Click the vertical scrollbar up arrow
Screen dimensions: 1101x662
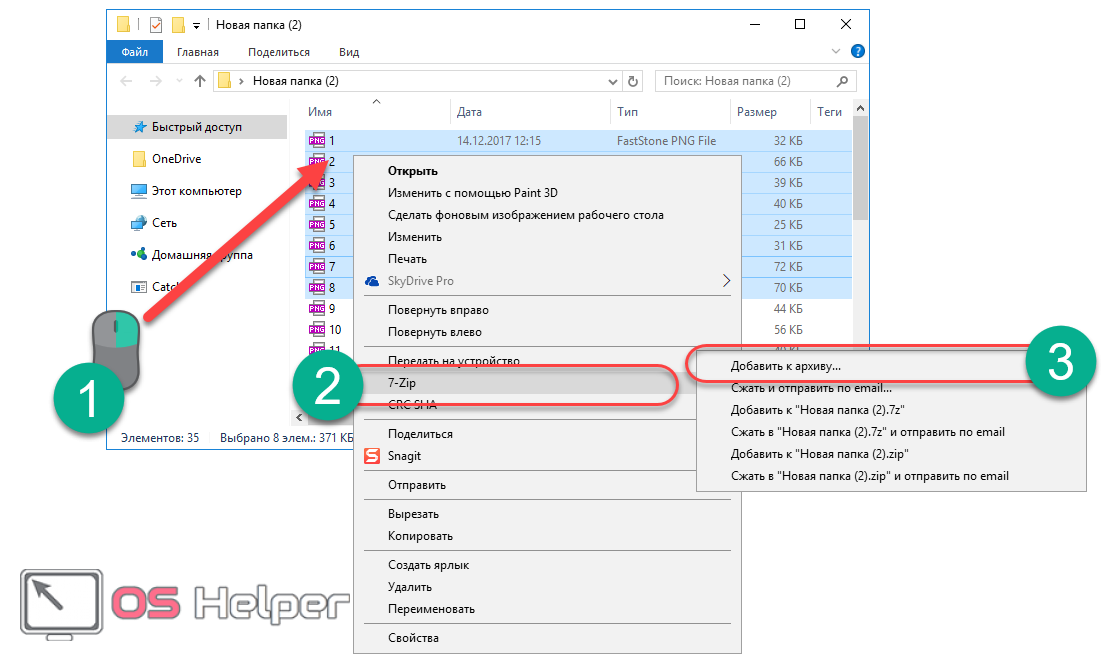tap(860, 108)
